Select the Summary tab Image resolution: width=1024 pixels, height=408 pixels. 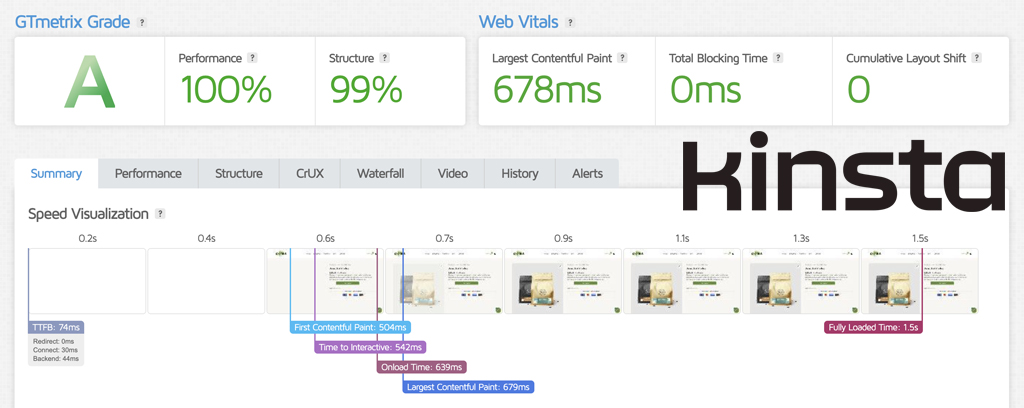click(56, 174)
